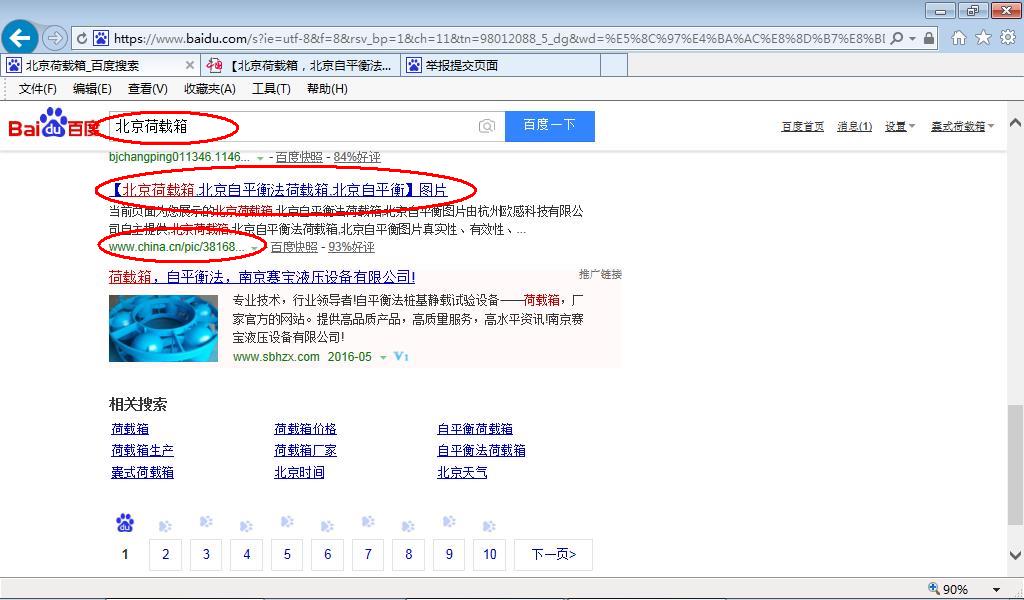Click scrollbar up arrow
Image resolution: width=1024 pixels, height=600 pixels.
coord(1015,122)
